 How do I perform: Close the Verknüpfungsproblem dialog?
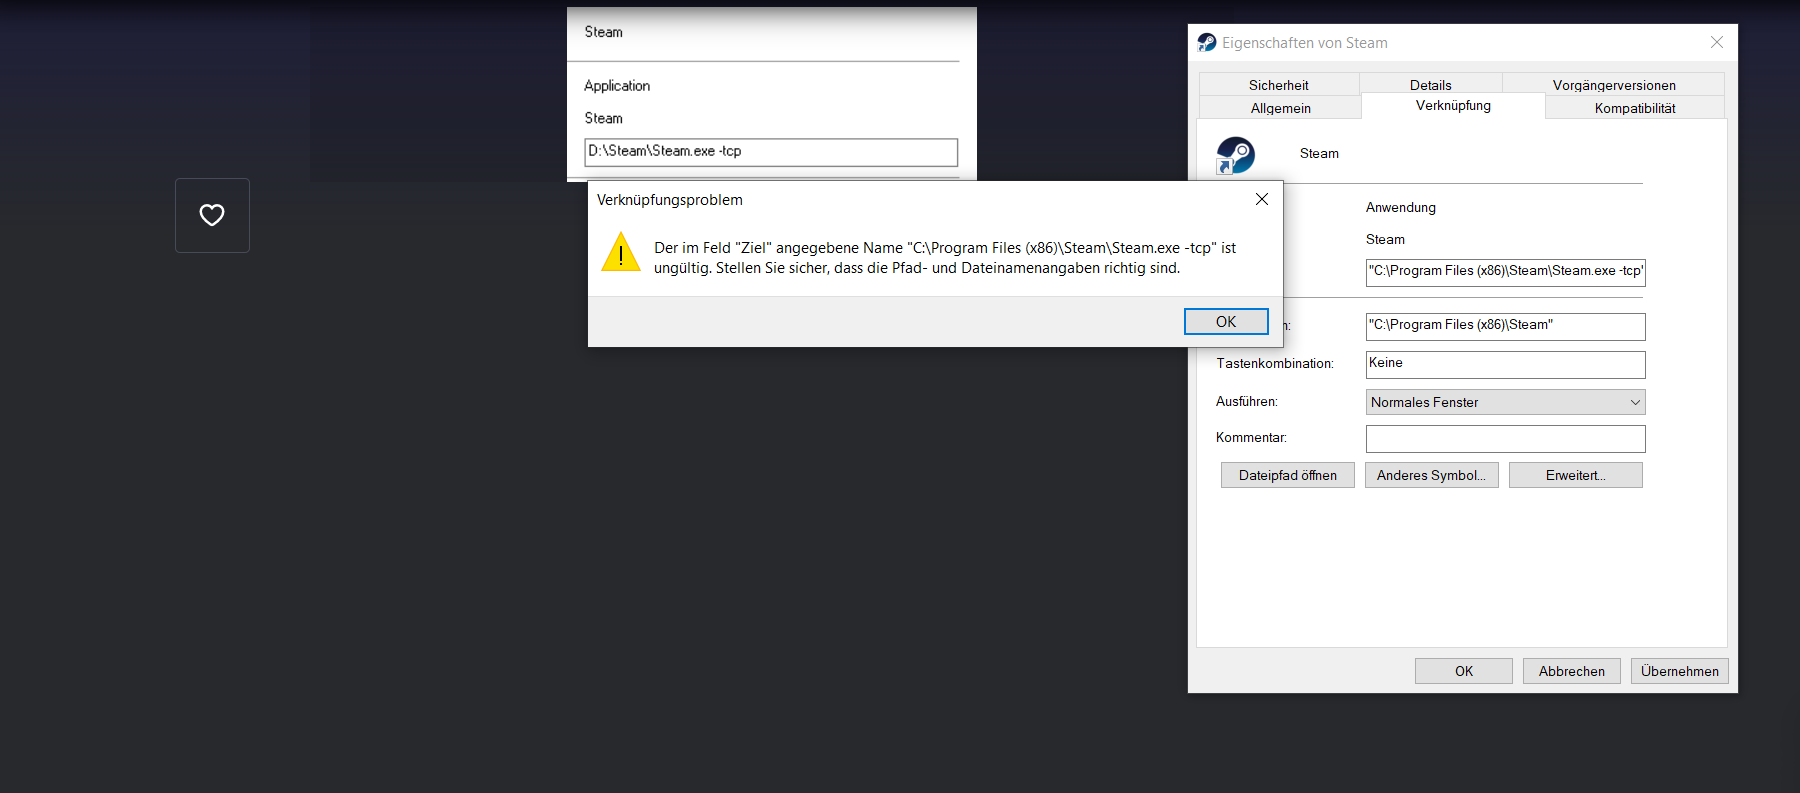[1262, 199]
